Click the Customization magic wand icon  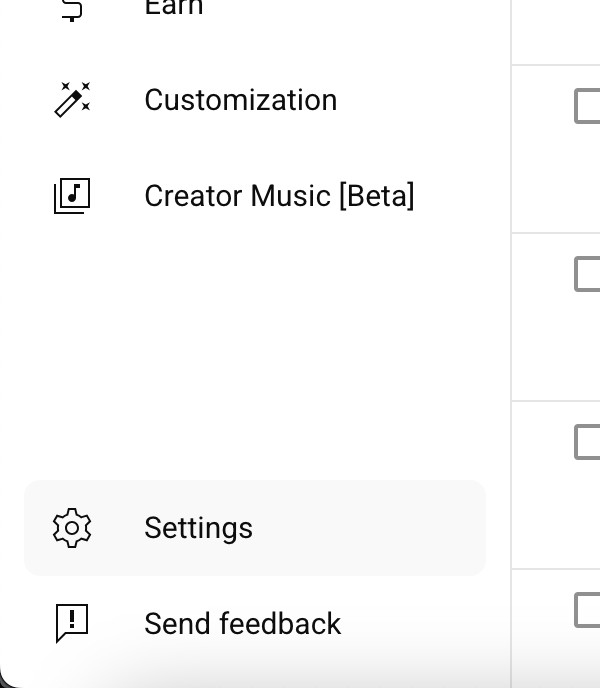(x=71, y=100)
